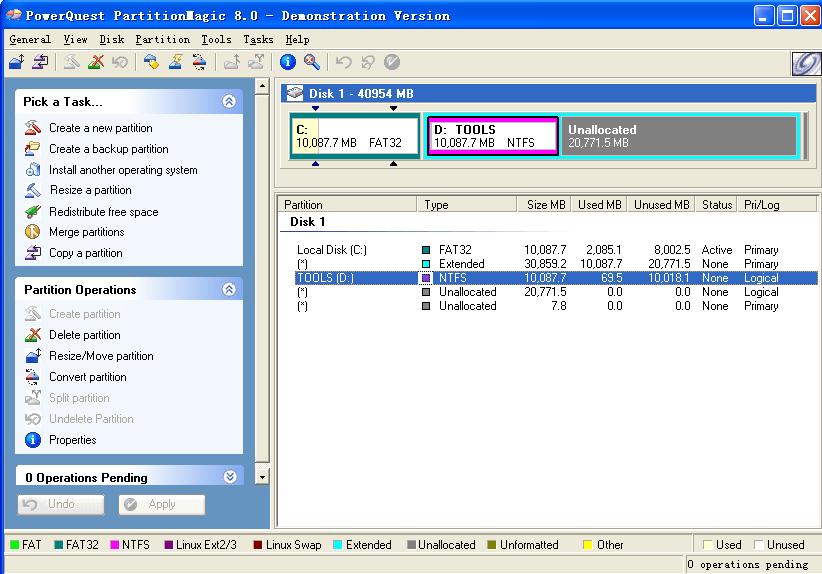The image size is (822, 574).
Task: Click the Merge partitions toolbar icon
Action: [x=231, y=62]
